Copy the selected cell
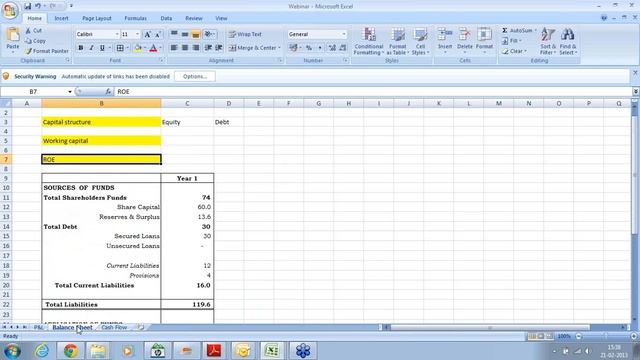This screenshot has height=360, width=640. point(35,41)
